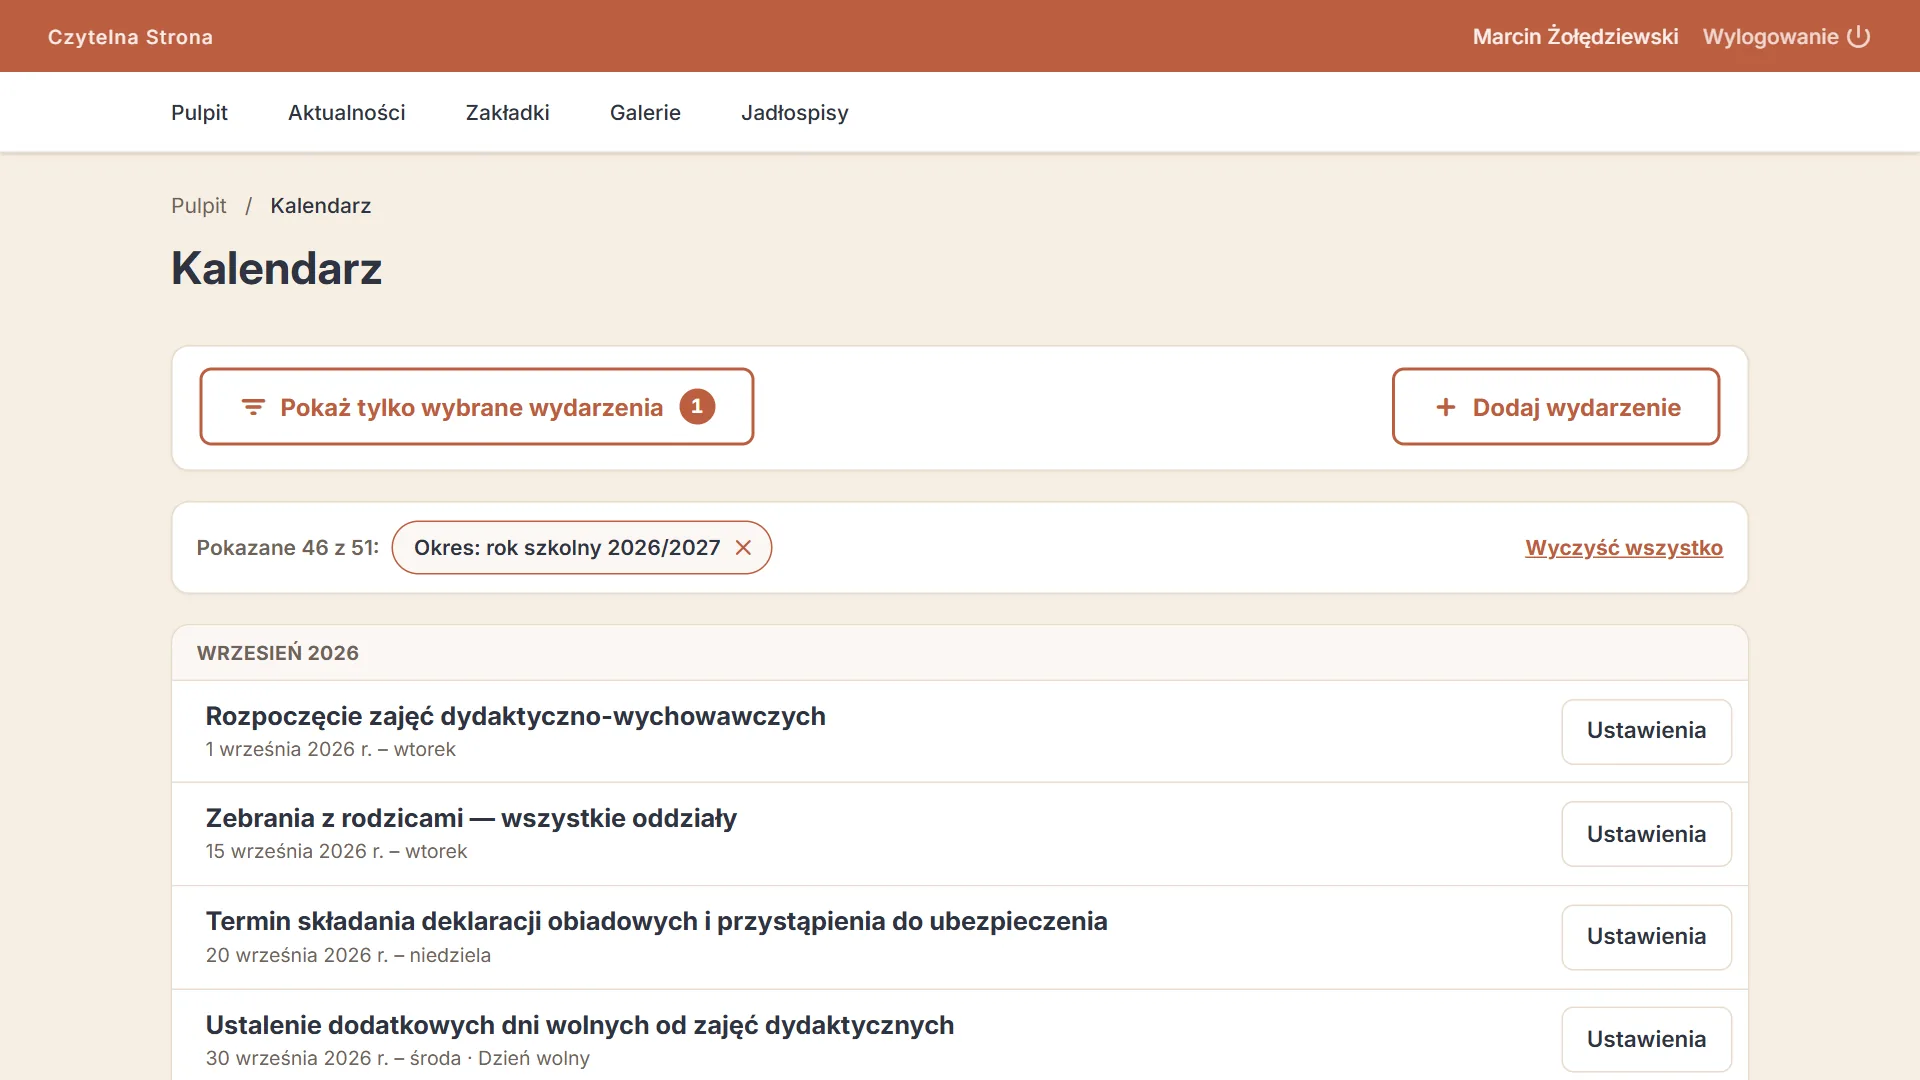The width and height of the screenshot is (1920, 1080).
Task: Click the Kalendarz breadcrumb item
Action: (x=321, y=206)
